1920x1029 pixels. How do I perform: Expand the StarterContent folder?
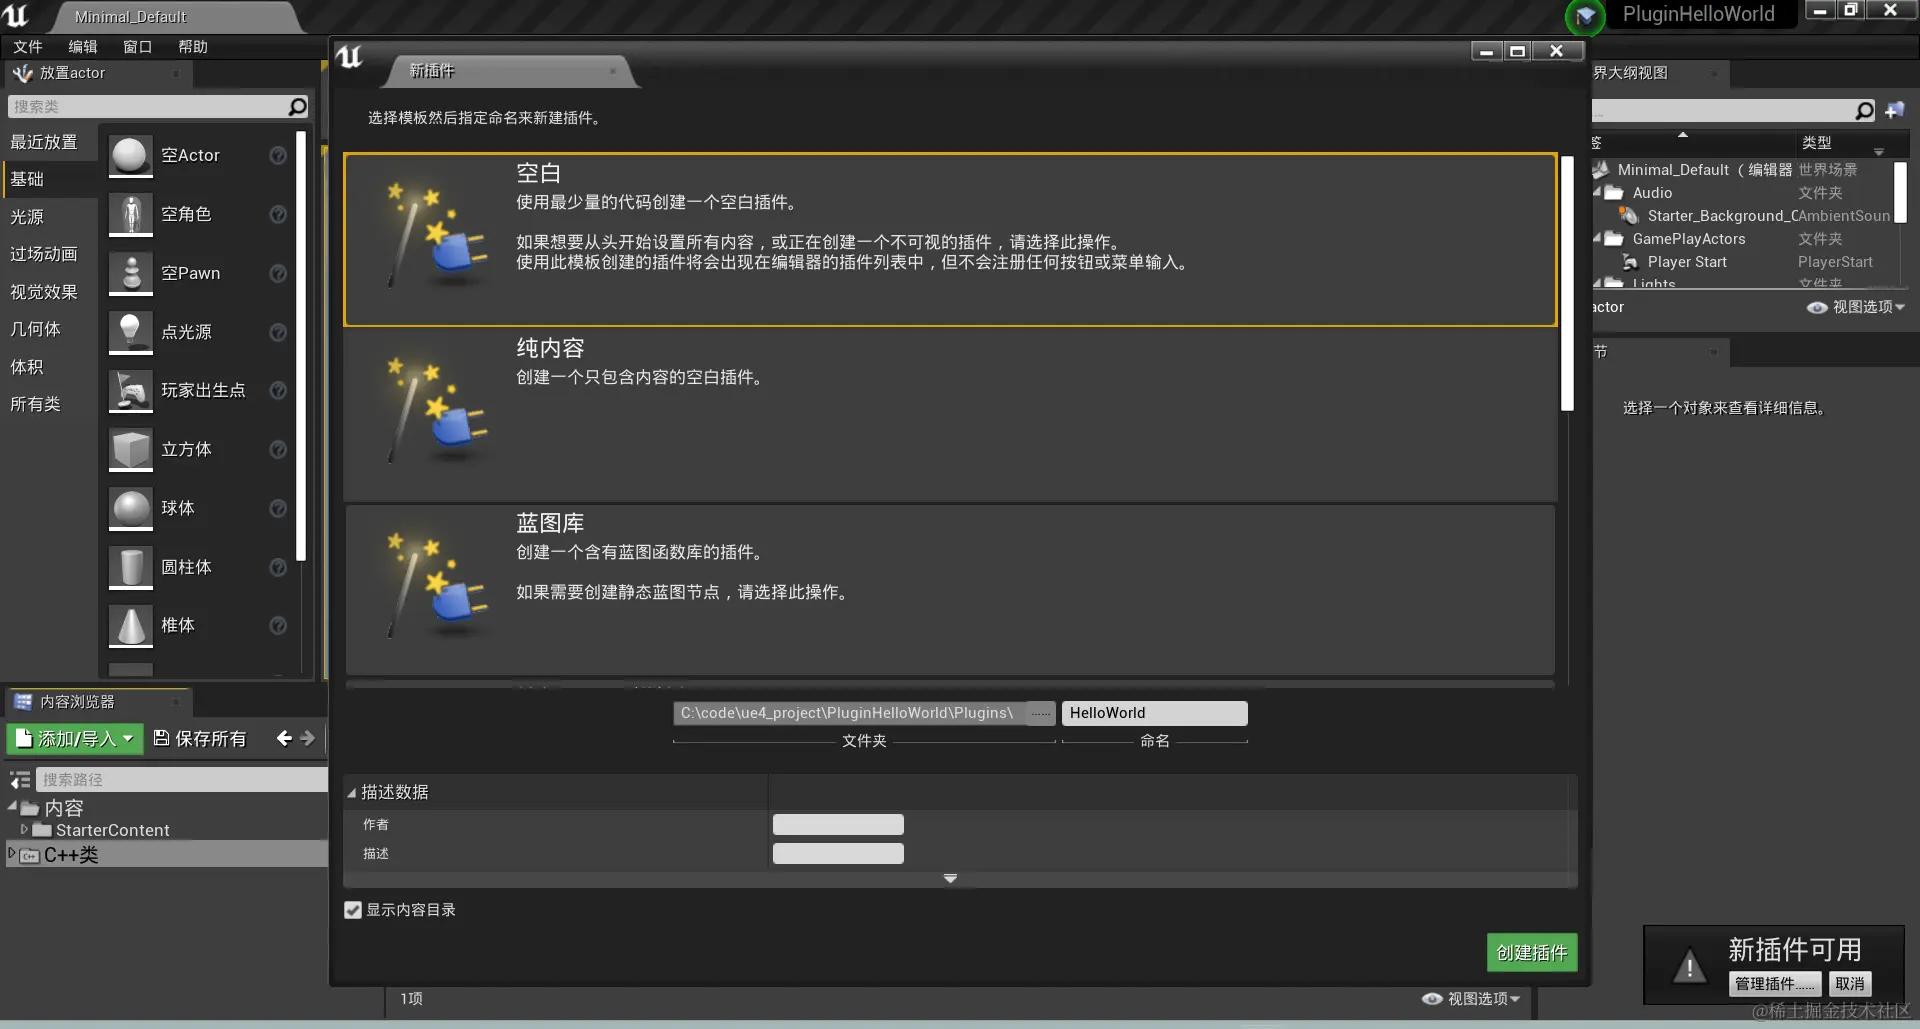point(24,829)
